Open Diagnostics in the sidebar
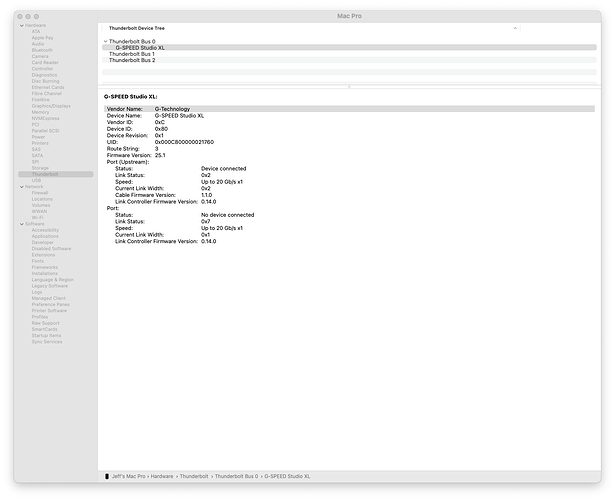Viewport: 615px width, 500px height. (x=44, y=75)
